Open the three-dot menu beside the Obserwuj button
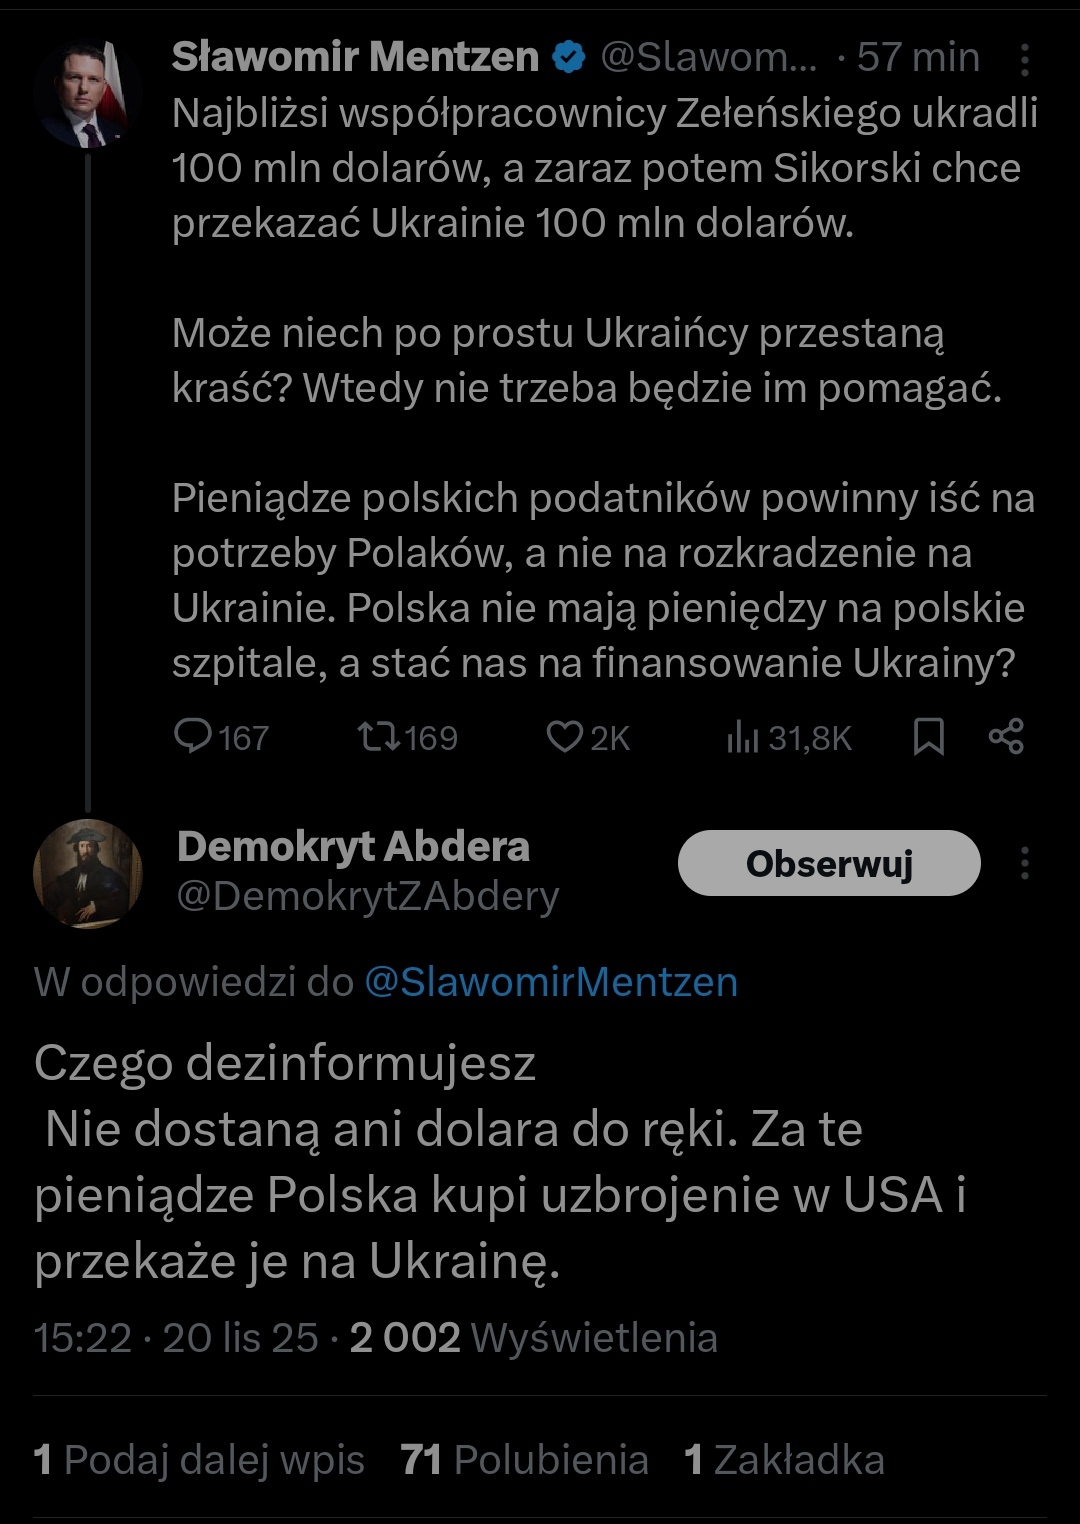The width and height of the screenshot is (1080, 1524). (1024, 863)
